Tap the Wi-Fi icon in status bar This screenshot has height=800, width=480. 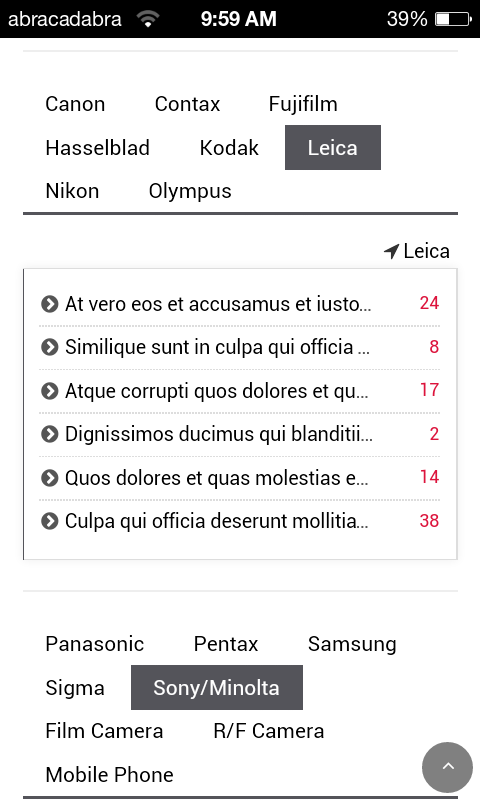pyautogui.click(x=148, y=19)
